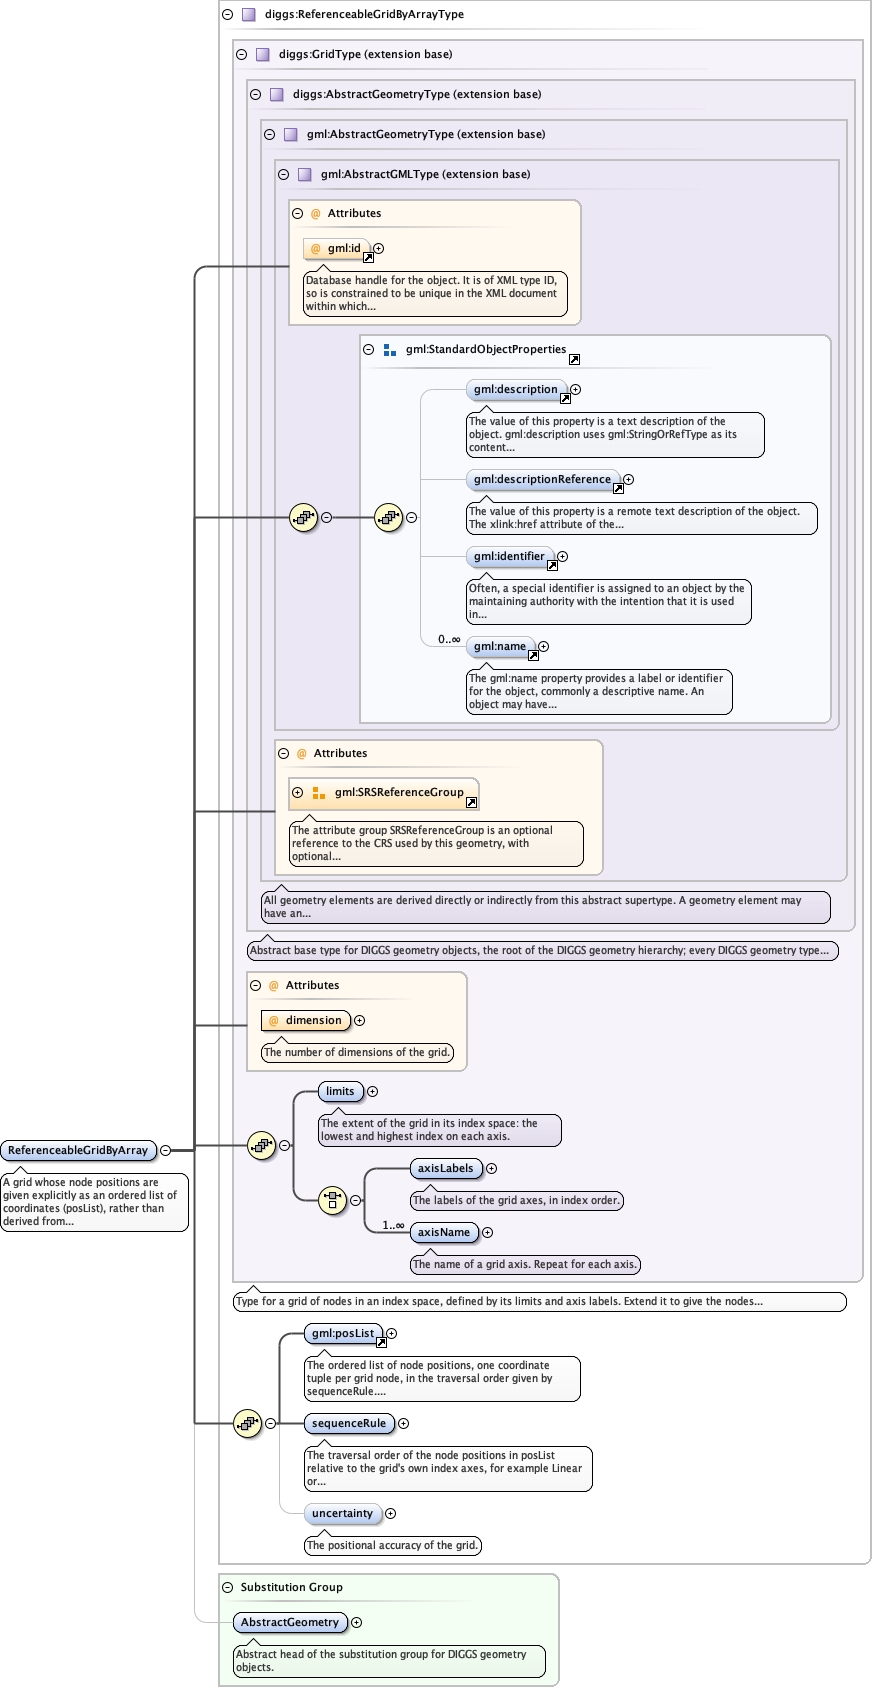This screenshot has width=873, height=1688.
Task: Select the axisLabels element node
Action: pyautogui.click(x=446, y=1168)
